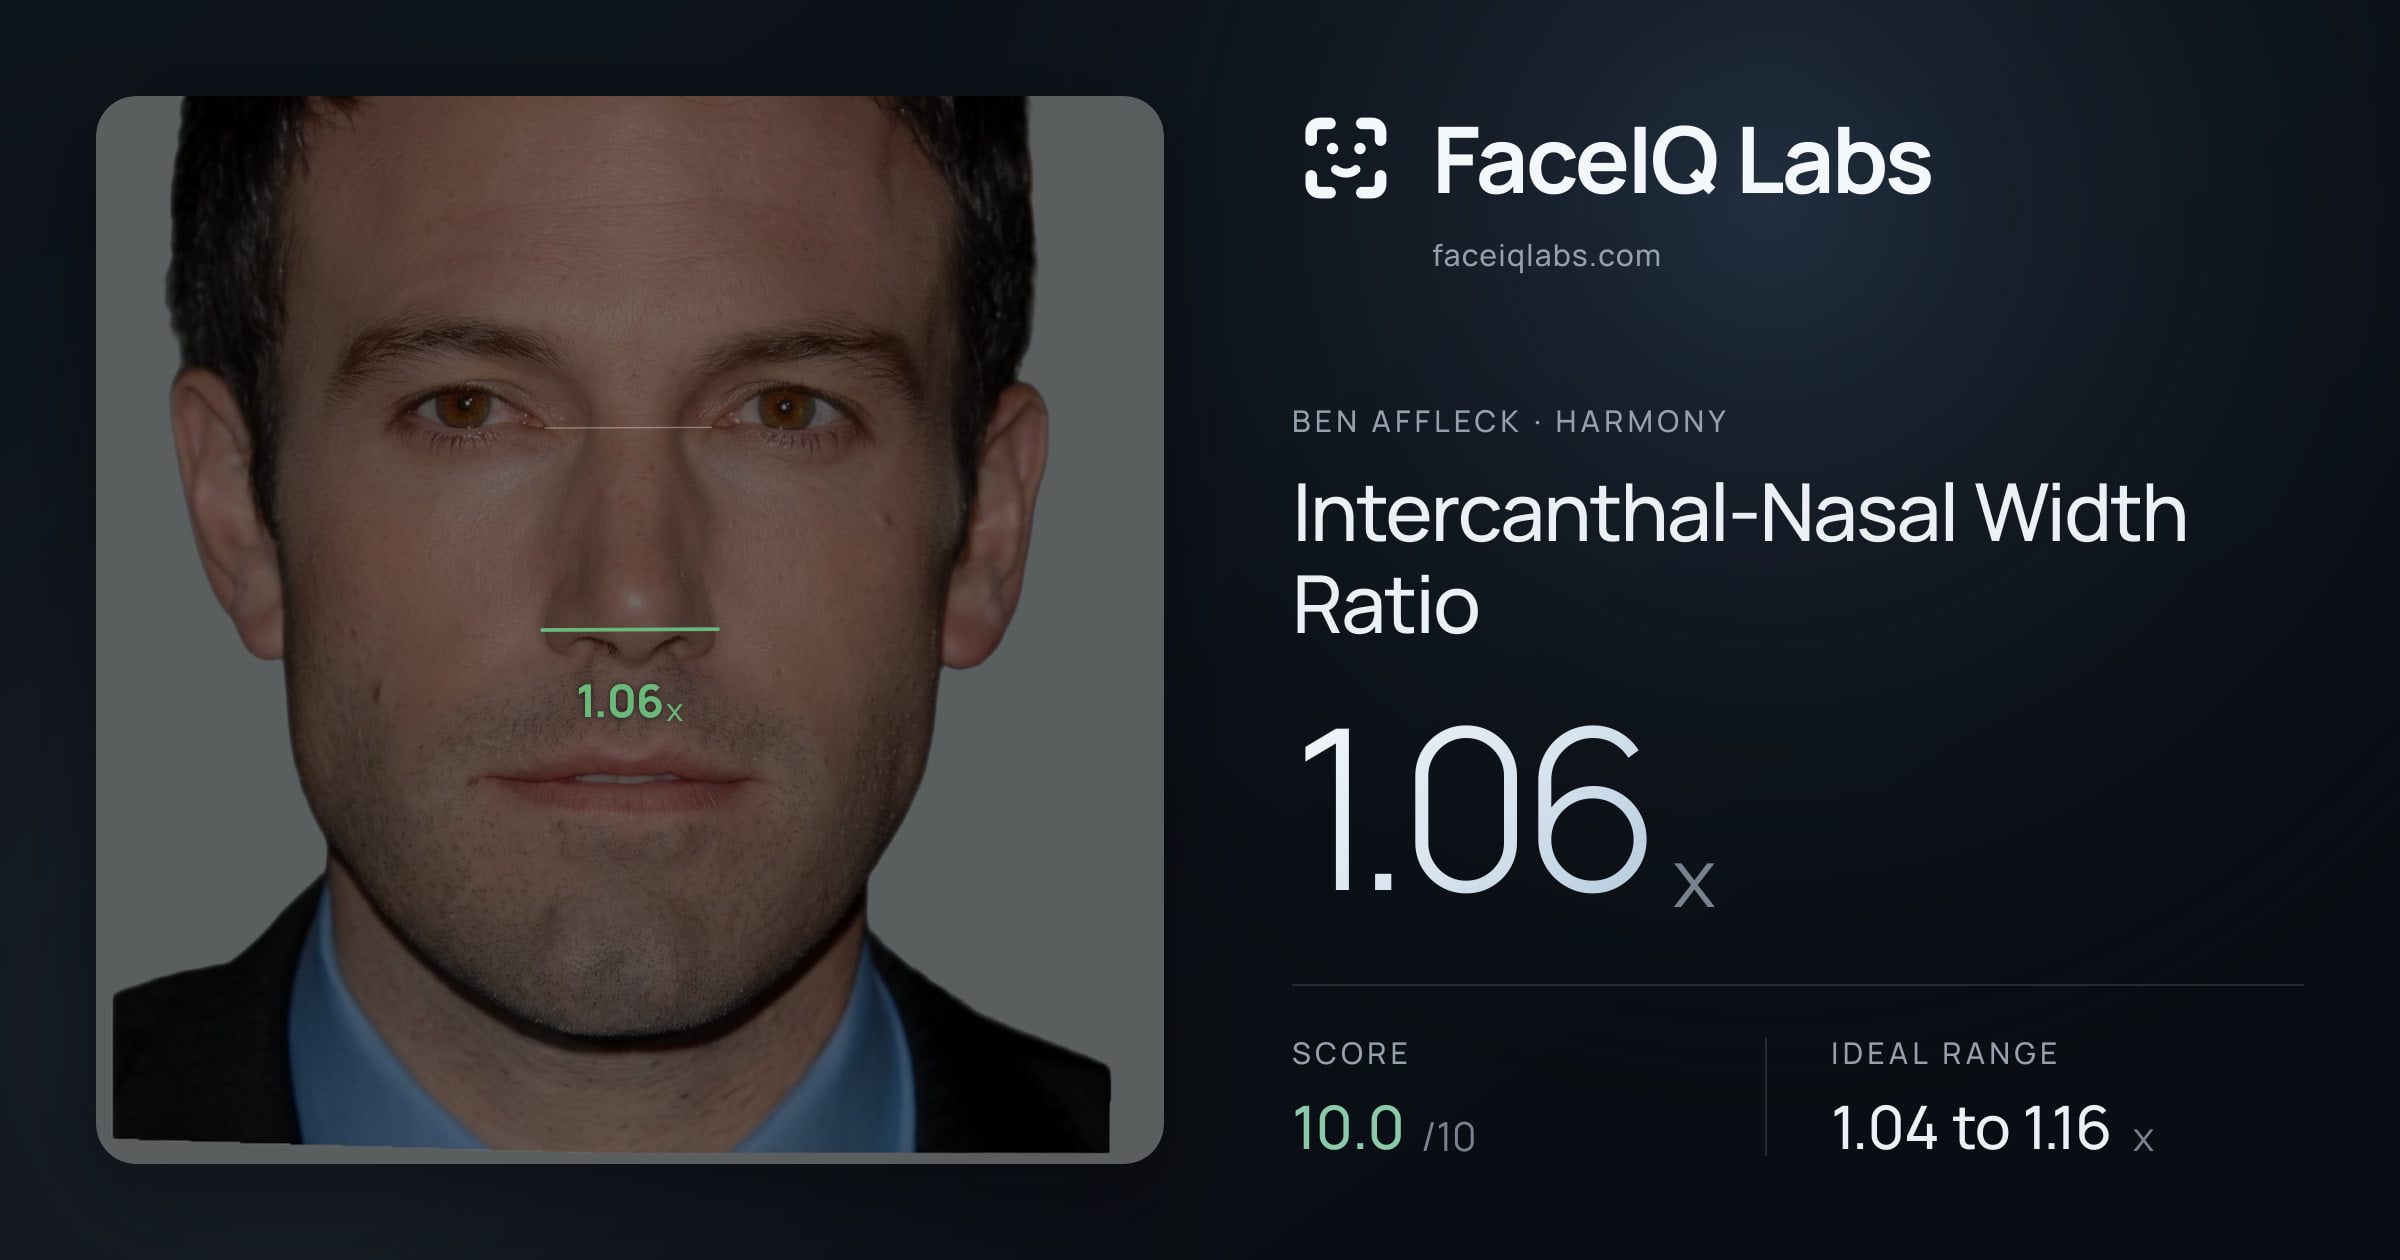This screenshot has height=1260, width=2400.
Task: Click the face photo thumbnail
Action: tap(630, 629)
